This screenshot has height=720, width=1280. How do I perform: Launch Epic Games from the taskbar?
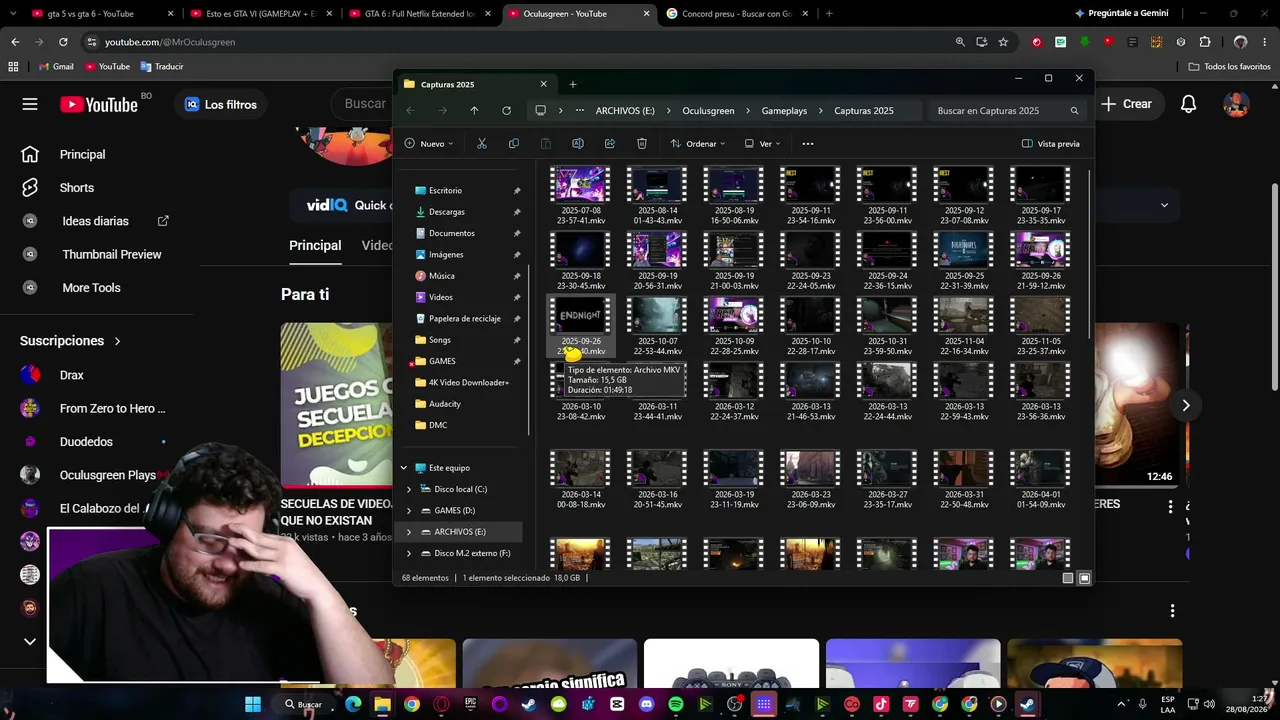pyautogui.click(x=470, y=704)
